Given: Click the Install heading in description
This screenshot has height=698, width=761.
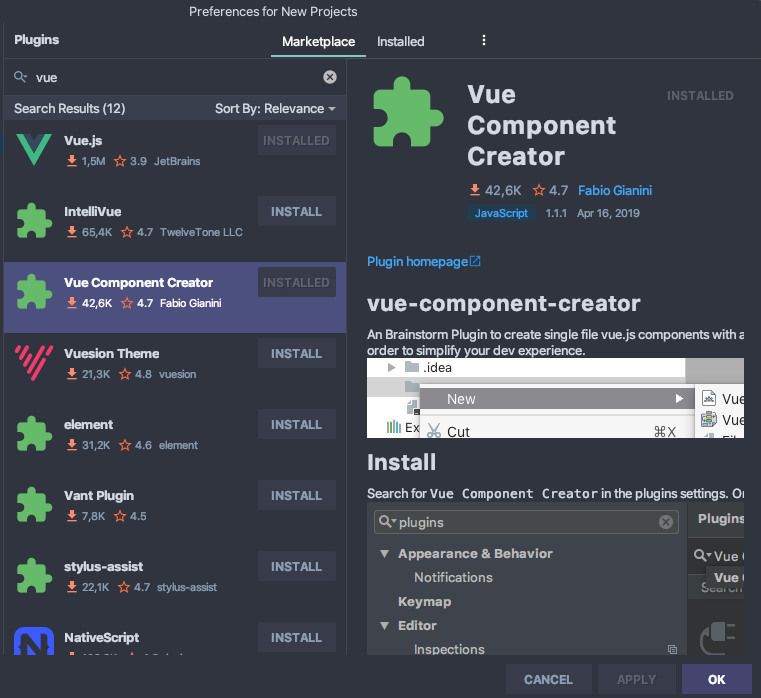Looking at the screenshot, I should click(x=401, y=462).
